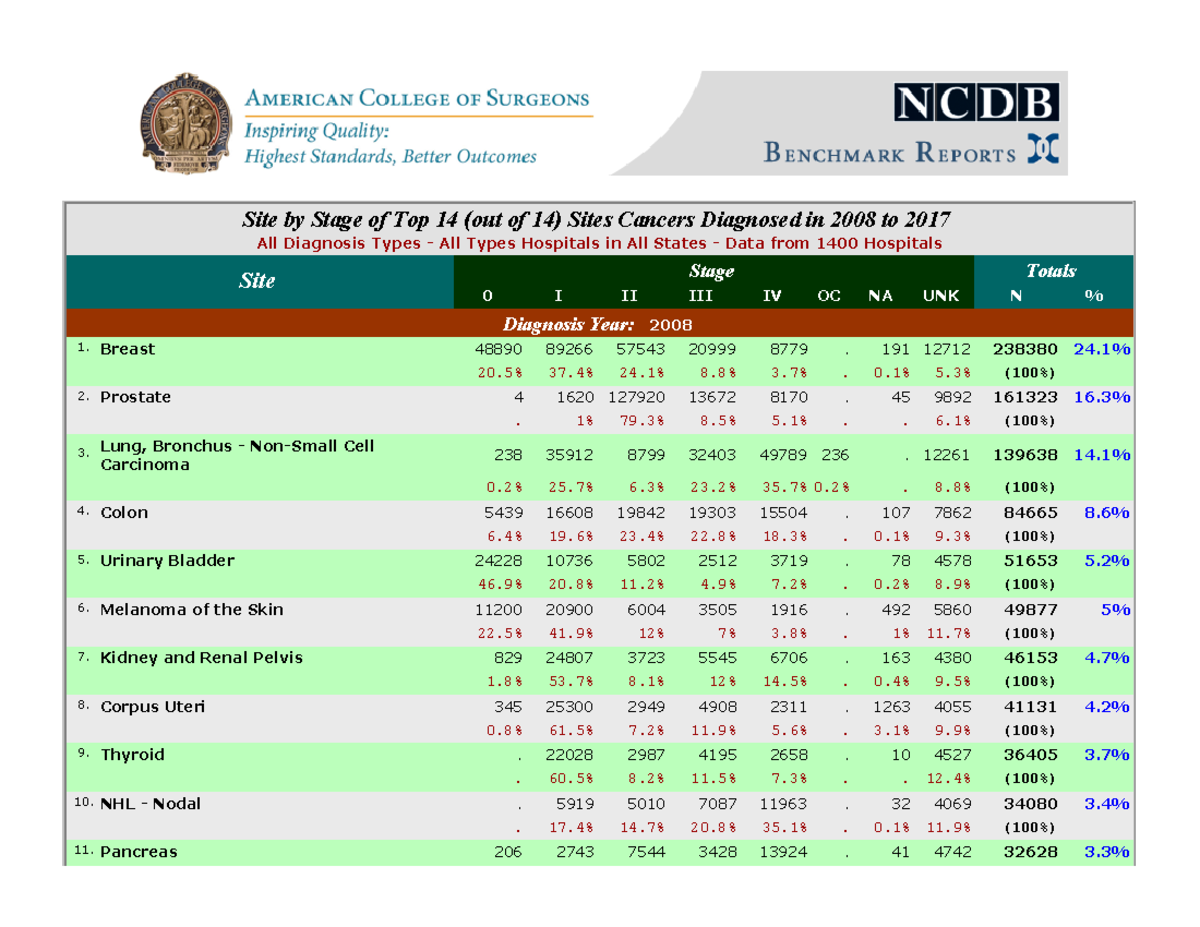Click the Breast total count 238380
Viewport: 1200px width, 927px height.
pyautogui.click(x=1026, y=350)
